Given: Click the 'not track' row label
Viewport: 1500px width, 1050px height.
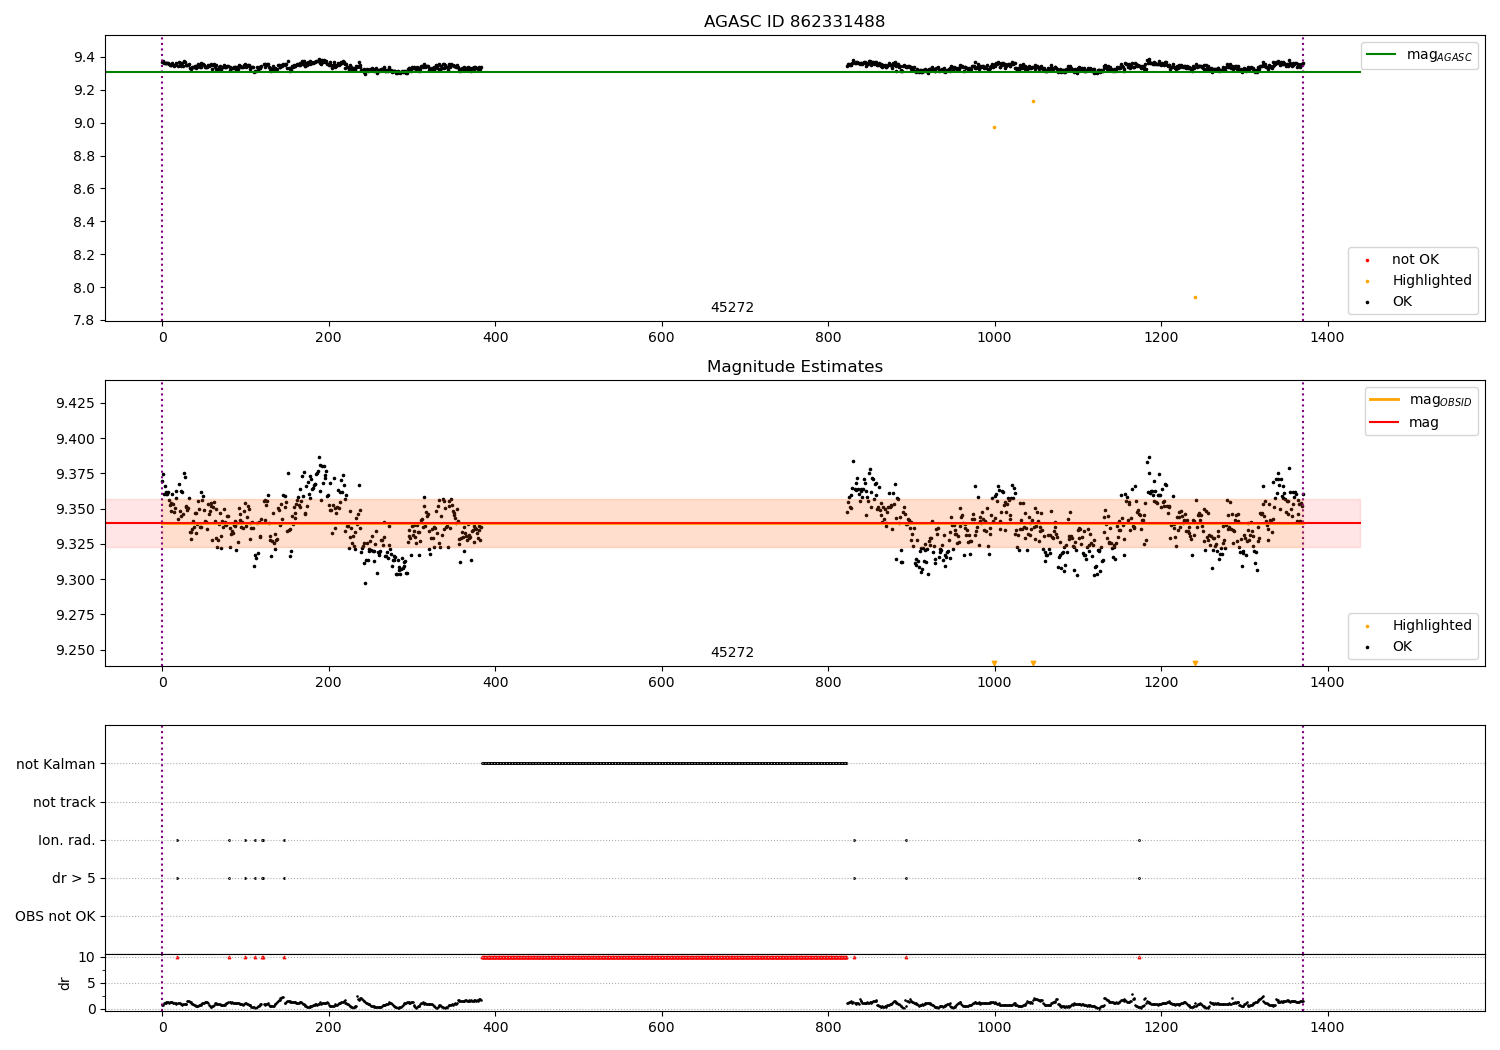Looking at the screenshot, I should (x=64, y=802).
